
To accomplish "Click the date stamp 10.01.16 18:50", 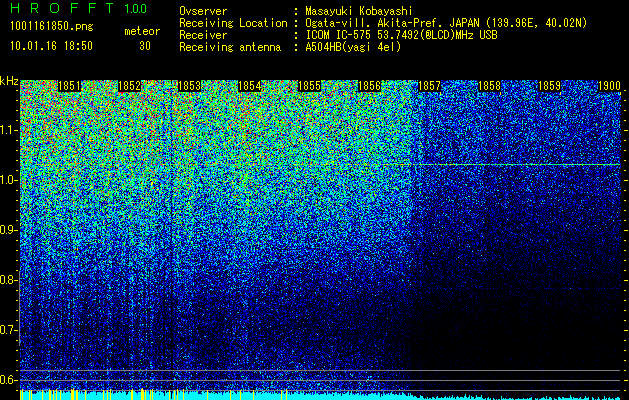I will tap(51, 46).
